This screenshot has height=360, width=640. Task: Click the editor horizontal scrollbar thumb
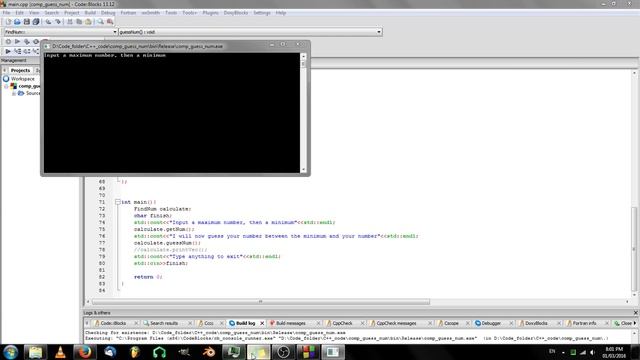pos(260,302)
